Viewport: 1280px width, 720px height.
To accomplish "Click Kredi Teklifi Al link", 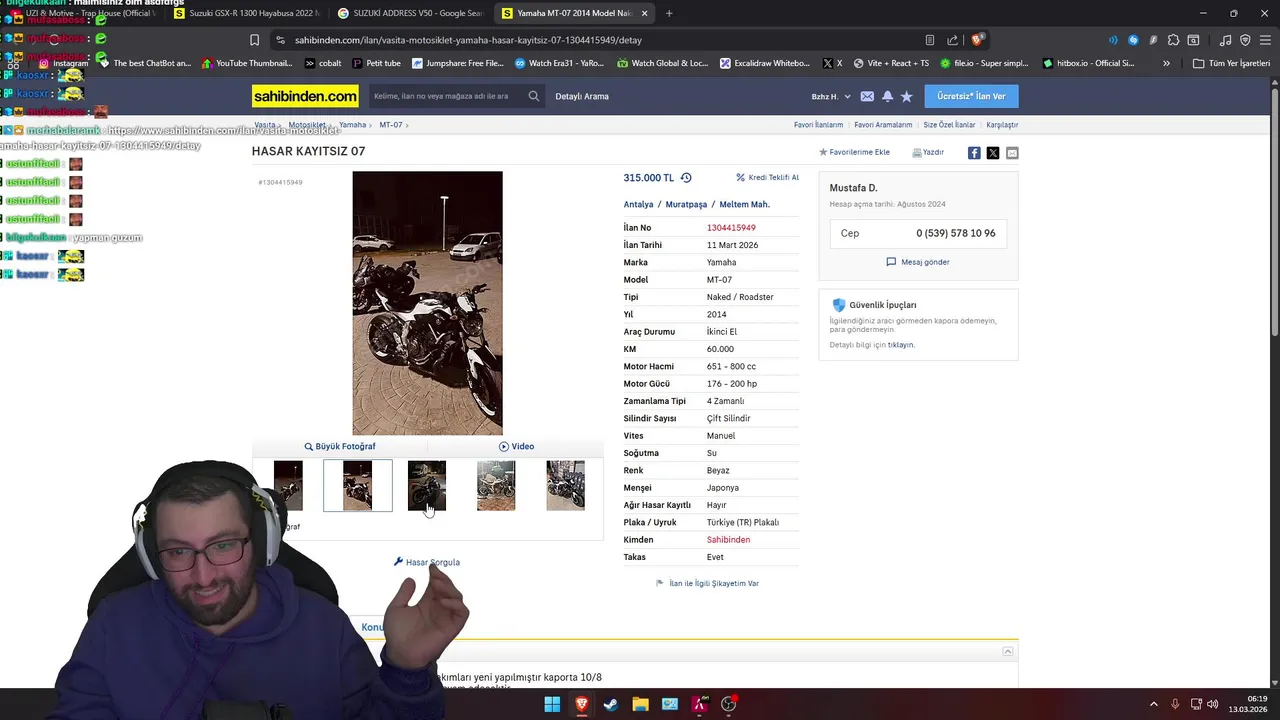I will tap(767, 177).
